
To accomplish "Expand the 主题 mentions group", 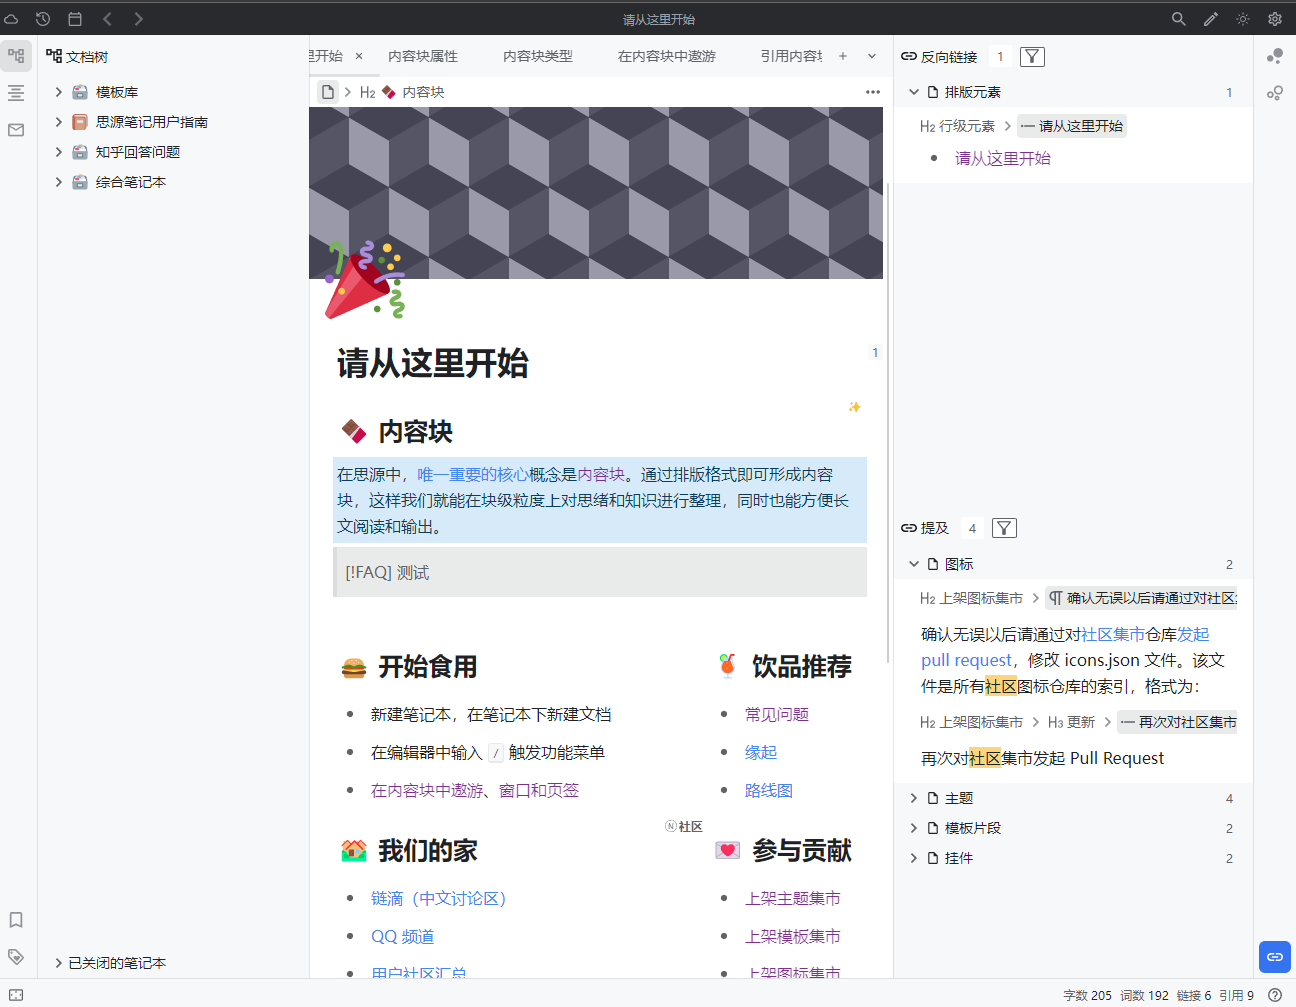I will (913, 798).
